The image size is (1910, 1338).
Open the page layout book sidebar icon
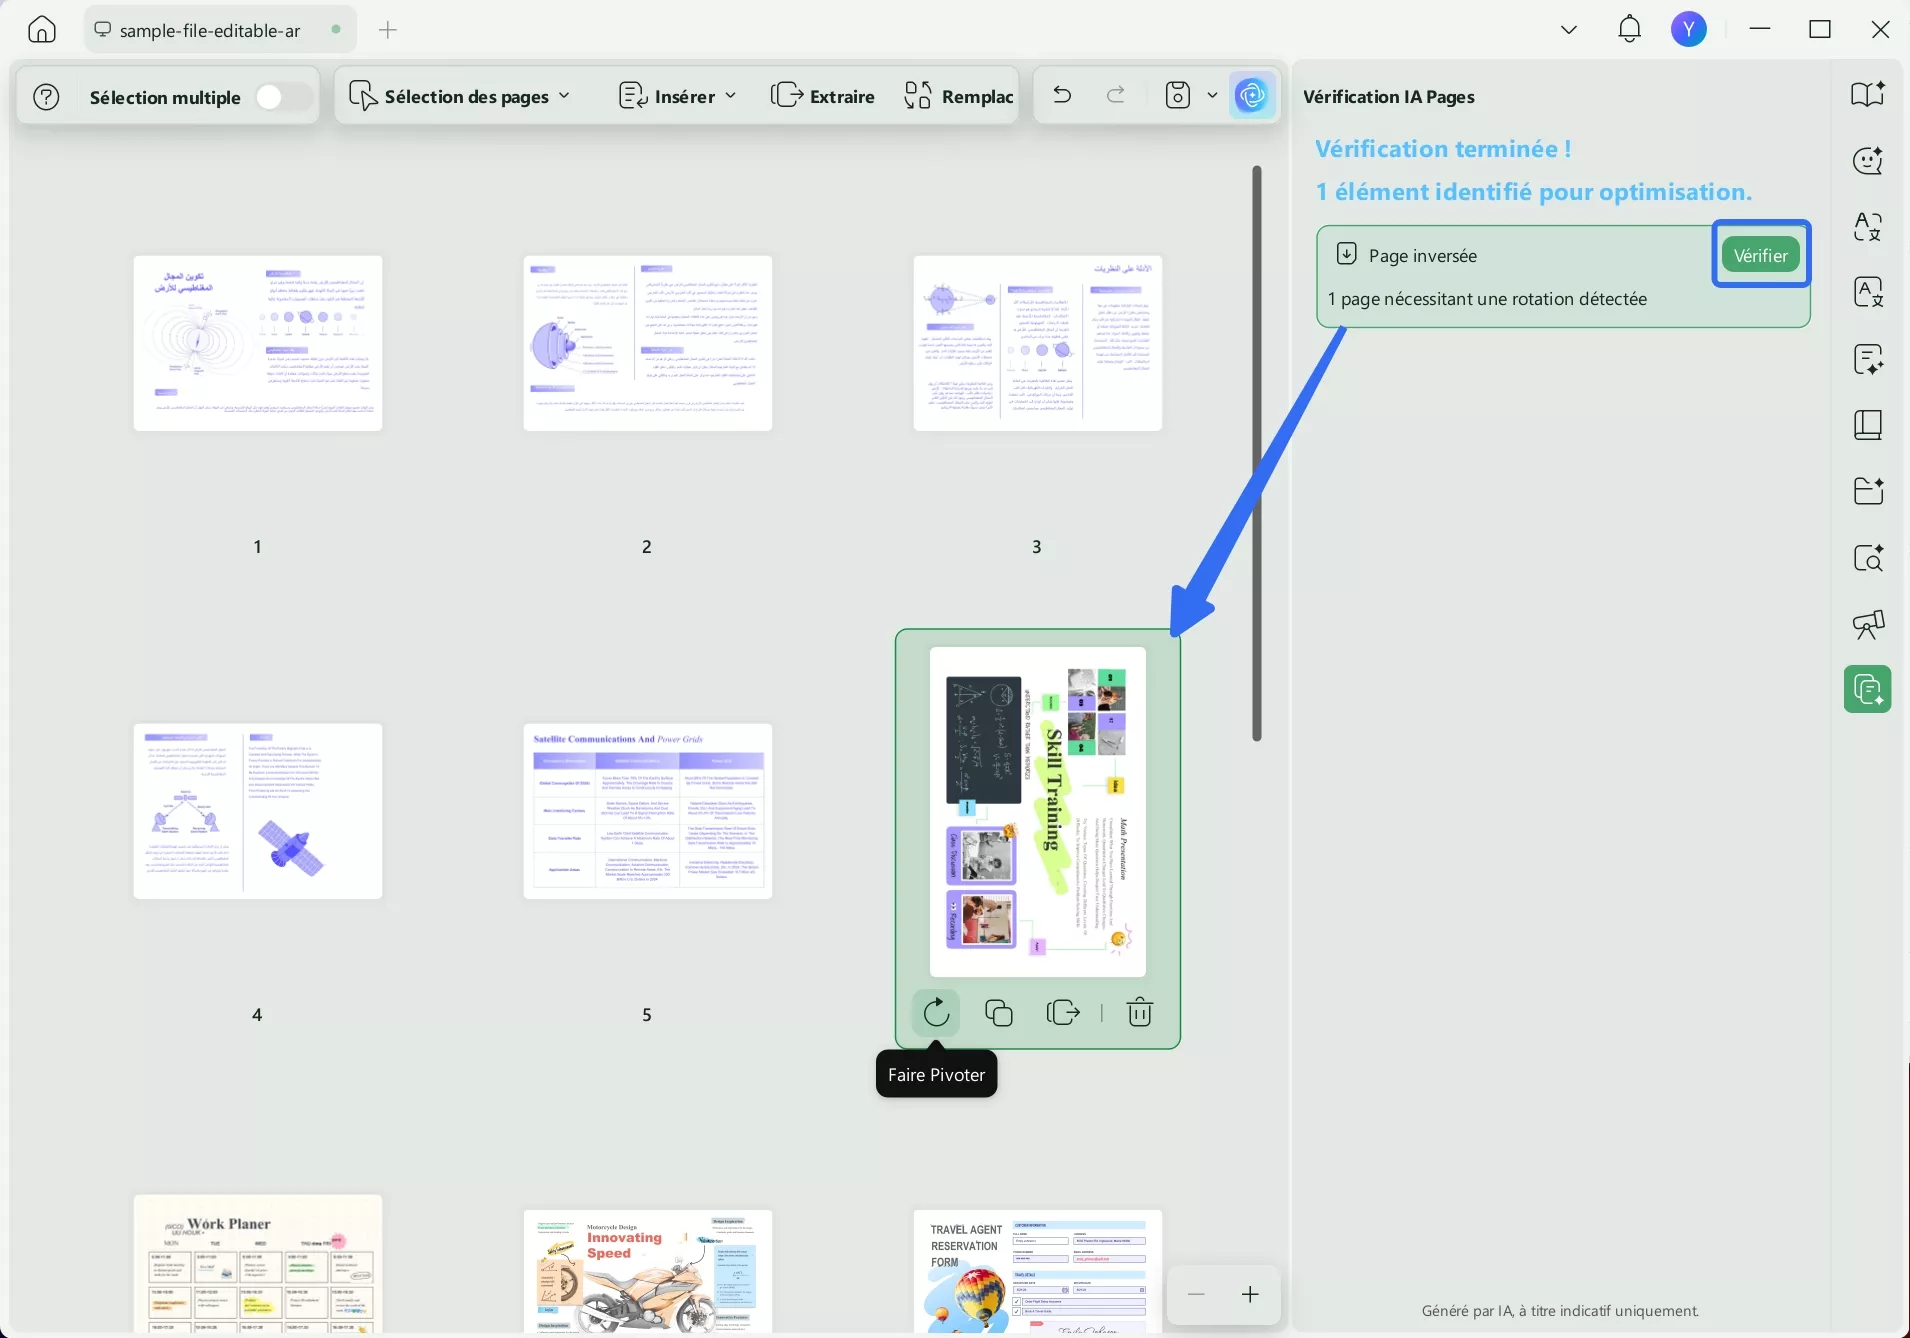1868,426
